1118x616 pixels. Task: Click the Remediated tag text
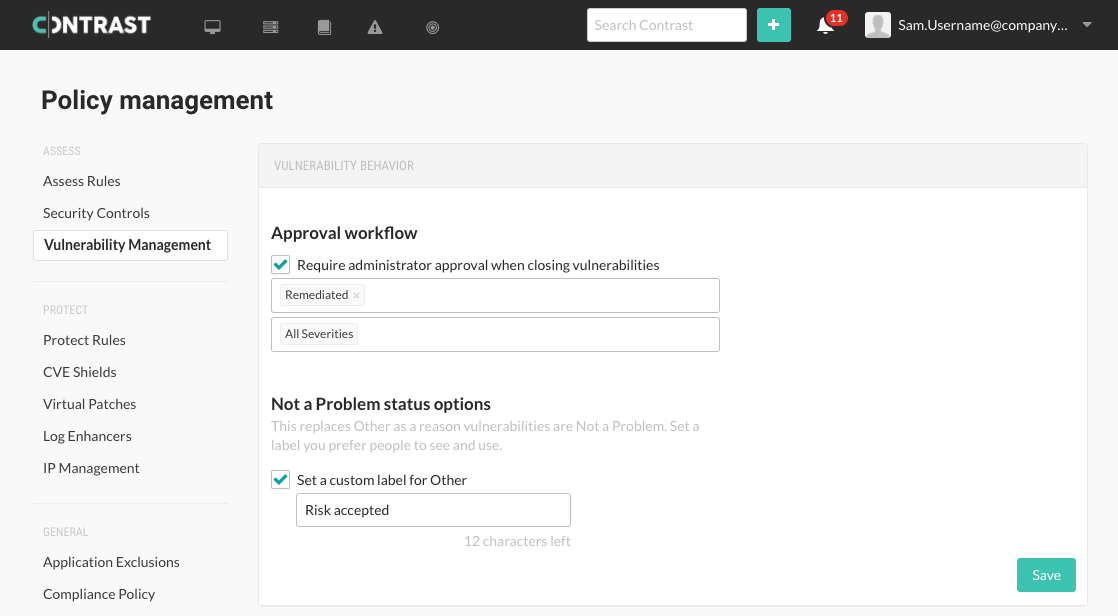click(x=317, y=295)
